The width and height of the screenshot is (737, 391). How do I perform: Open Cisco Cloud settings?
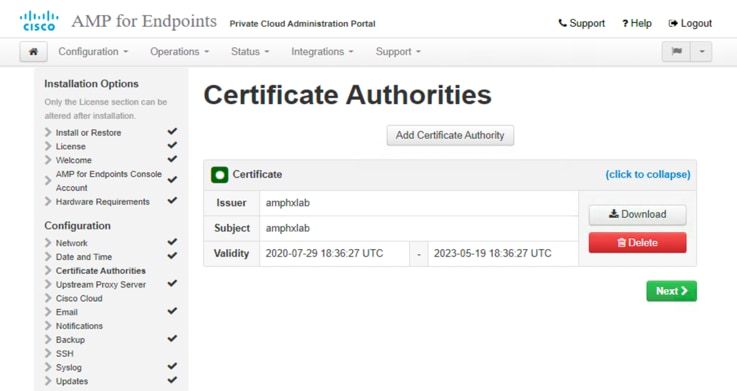click(79, 298)
